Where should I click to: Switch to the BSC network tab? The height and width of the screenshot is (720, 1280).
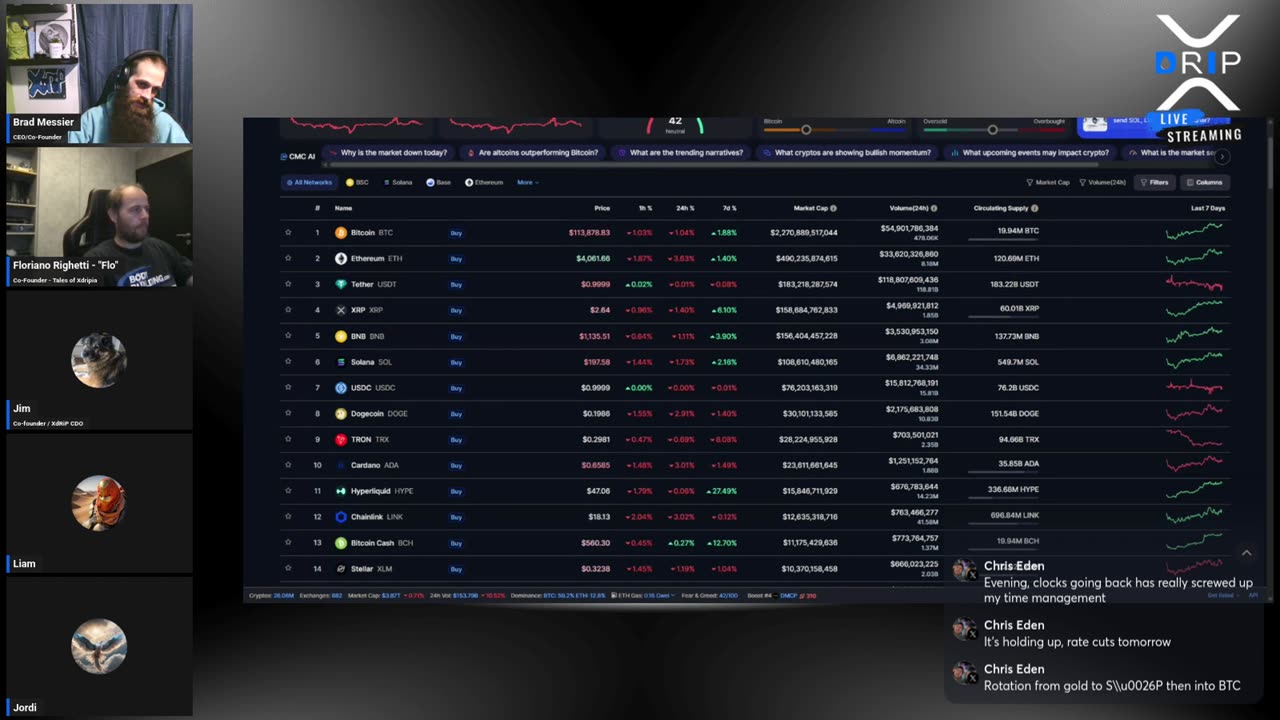[357, 182]
